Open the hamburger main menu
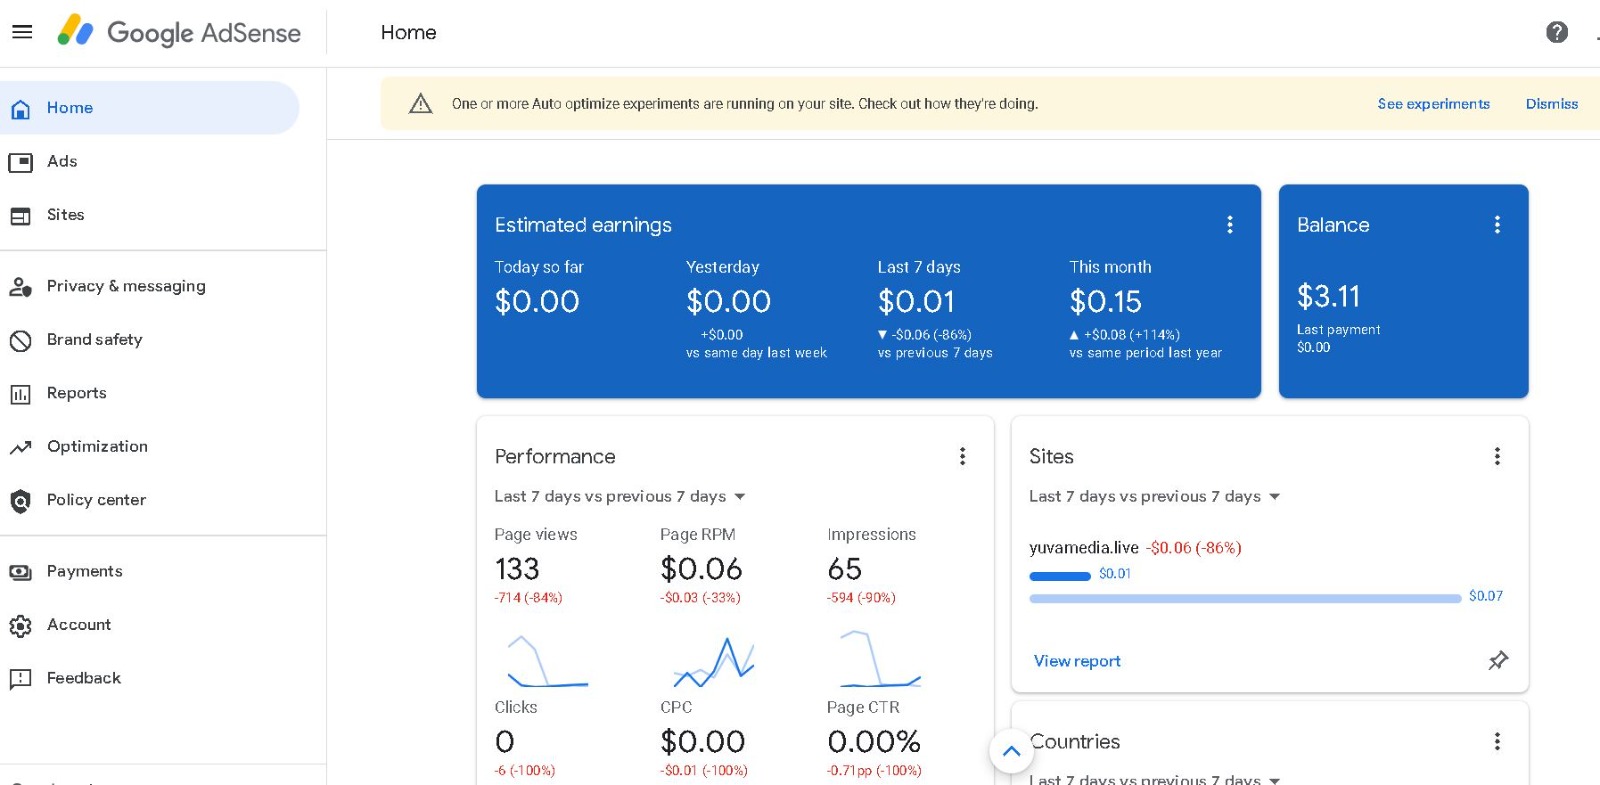The image size is (1600, 785). pyautogui.click(x=22, y=32)
